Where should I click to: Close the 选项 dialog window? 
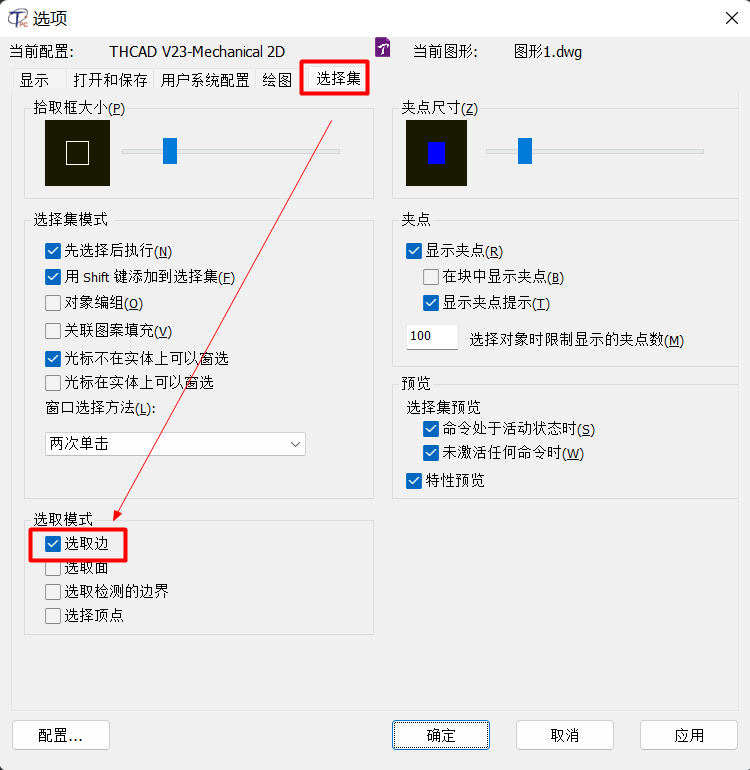coord(731,18)
